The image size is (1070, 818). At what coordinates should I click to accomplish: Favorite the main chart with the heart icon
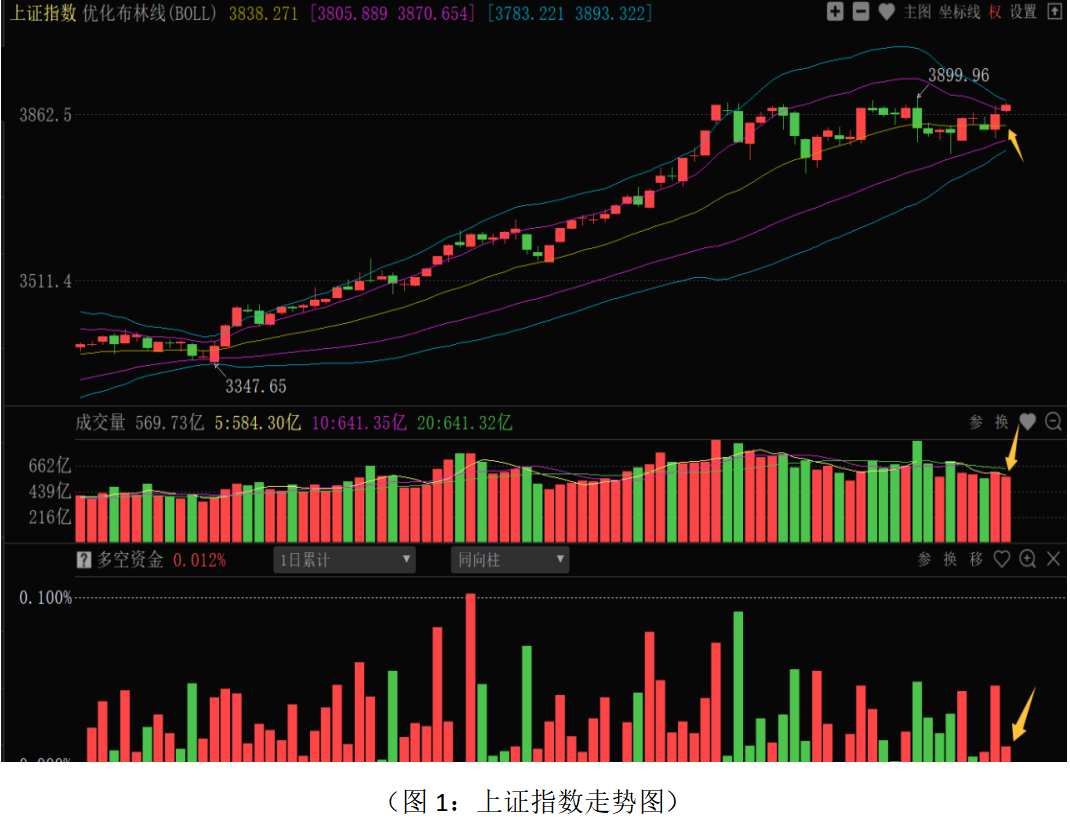pyautogui.click(x=886, y=12)
